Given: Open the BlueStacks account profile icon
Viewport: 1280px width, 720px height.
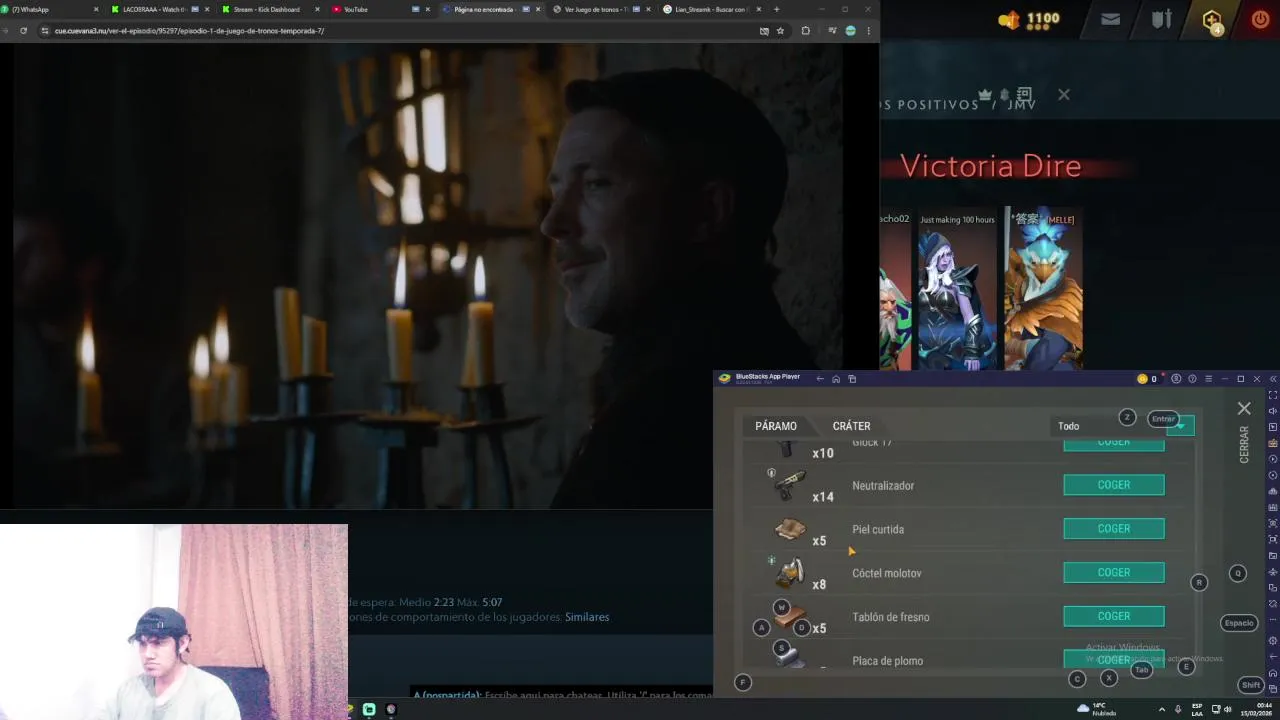Looking at the screenshot, I should [x=1176, y=379].
